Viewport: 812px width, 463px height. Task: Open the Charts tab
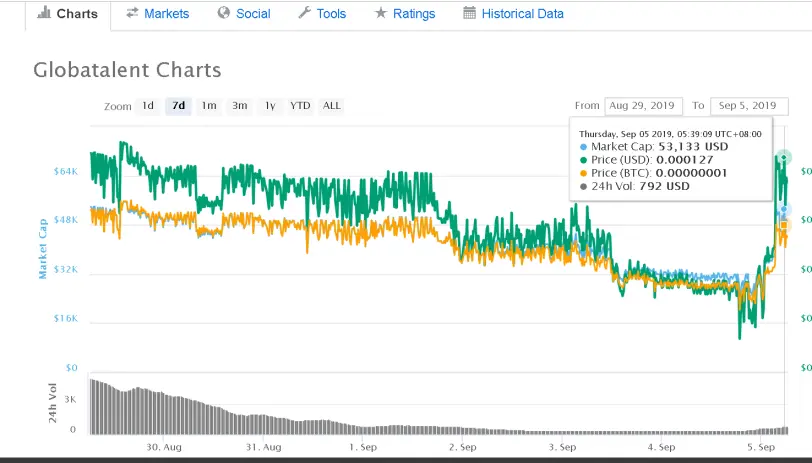68,14
